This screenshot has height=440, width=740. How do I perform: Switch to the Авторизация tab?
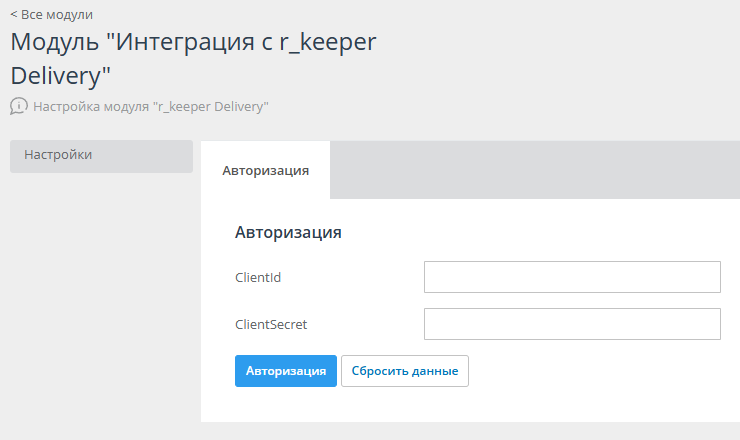pyautogui.click(x=265, y=170)
